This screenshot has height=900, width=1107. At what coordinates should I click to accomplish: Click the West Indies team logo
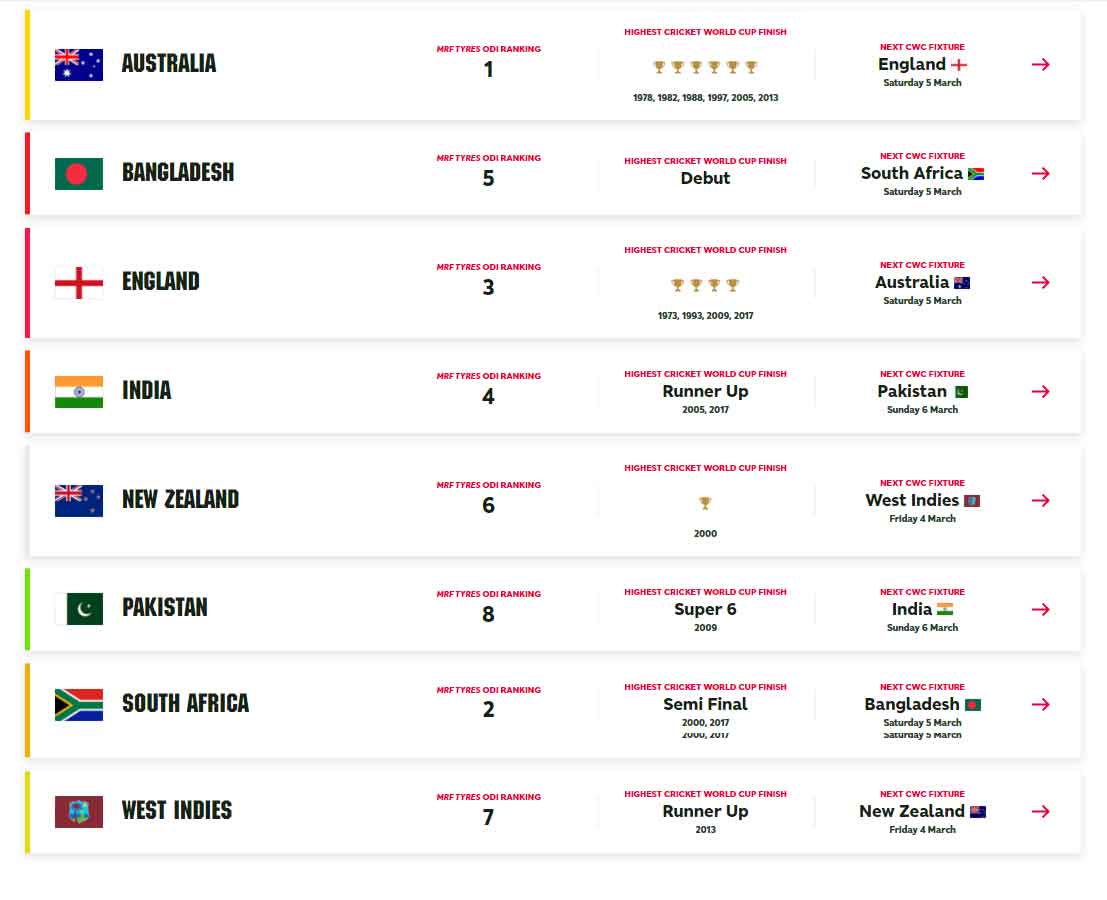click(x=78, y=811)
